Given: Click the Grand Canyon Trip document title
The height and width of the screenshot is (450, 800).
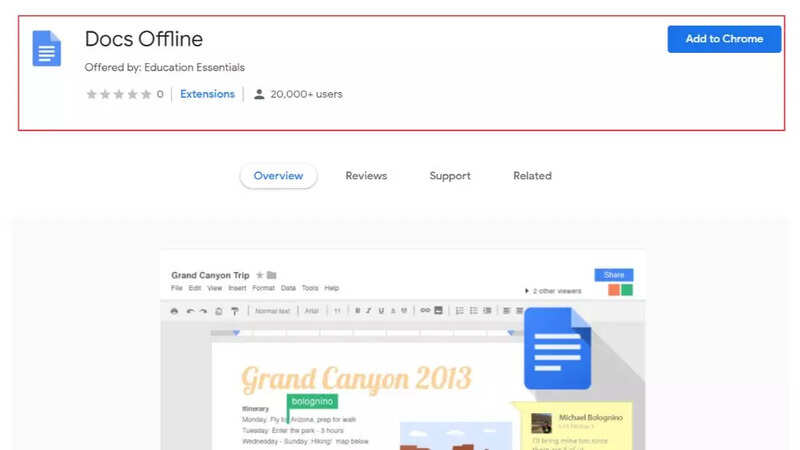Looking at the screenshot, I should point(210,275).
